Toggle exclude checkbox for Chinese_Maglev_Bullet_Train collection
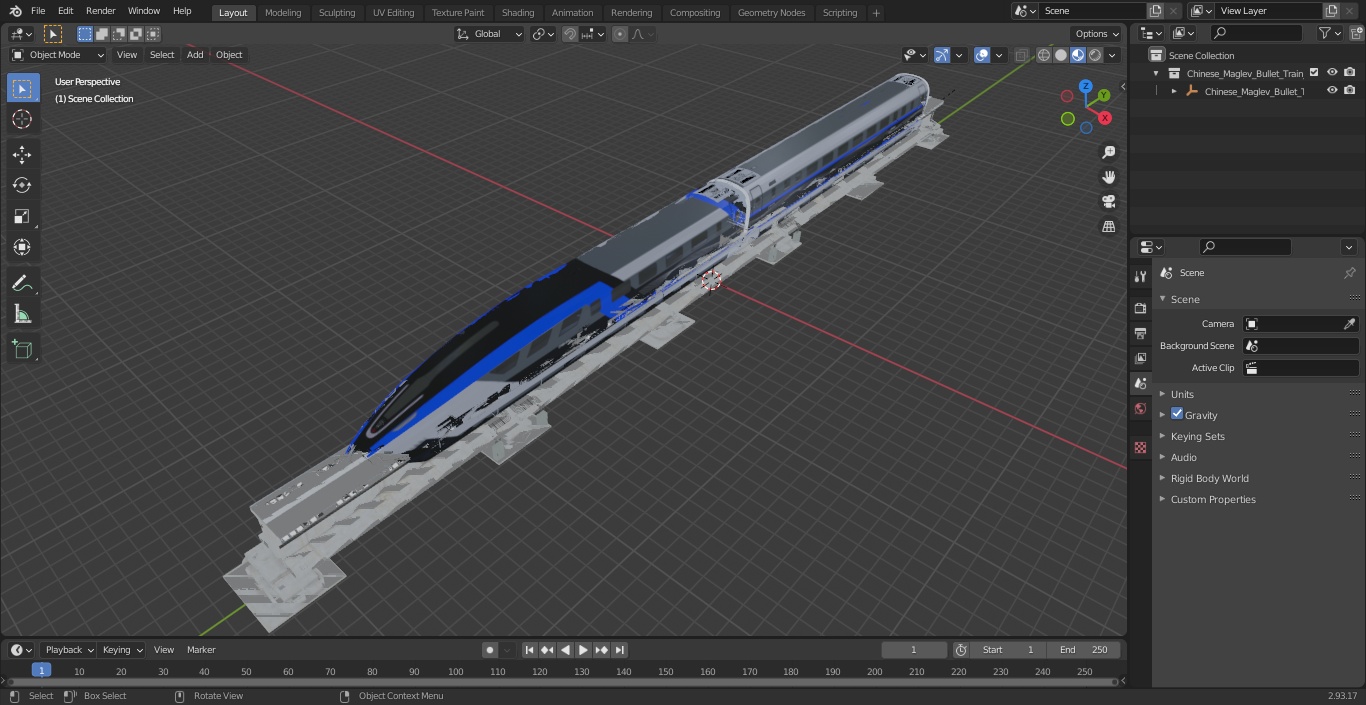The image size is (1366, 705). tap(1314, 73)
